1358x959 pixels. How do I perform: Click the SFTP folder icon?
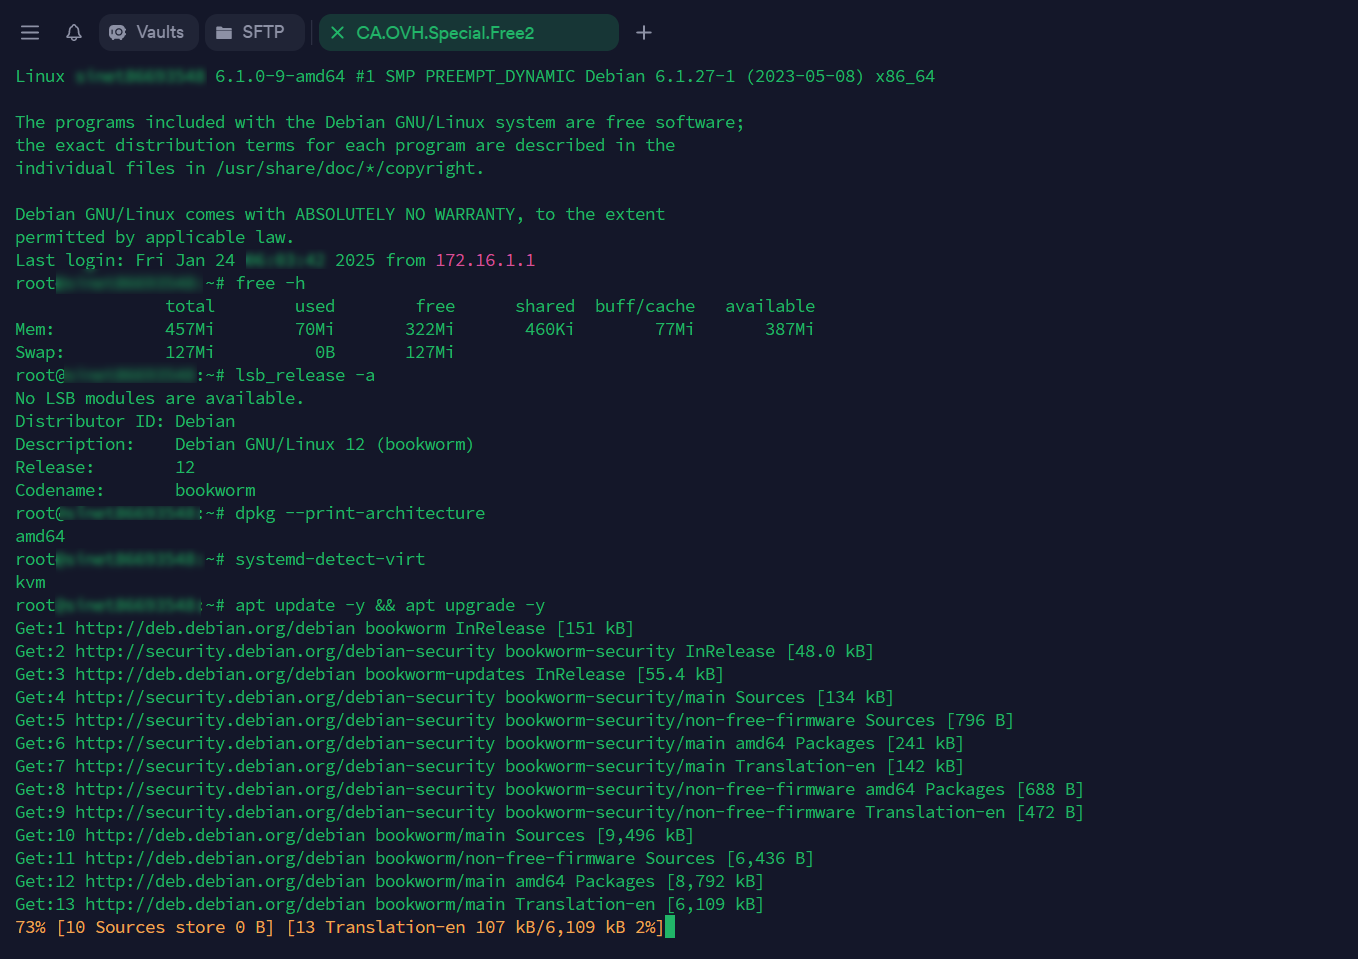pos(224,33)
